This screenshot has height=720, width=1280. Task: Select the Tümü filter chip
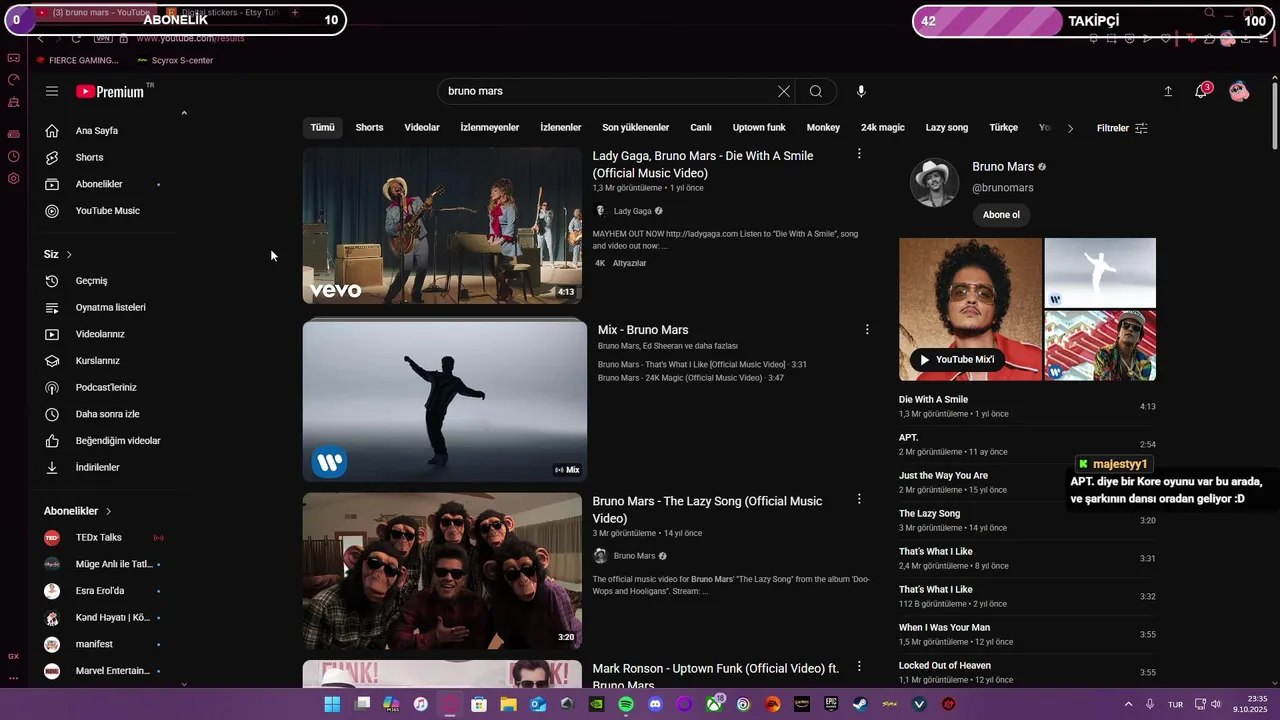322,128
